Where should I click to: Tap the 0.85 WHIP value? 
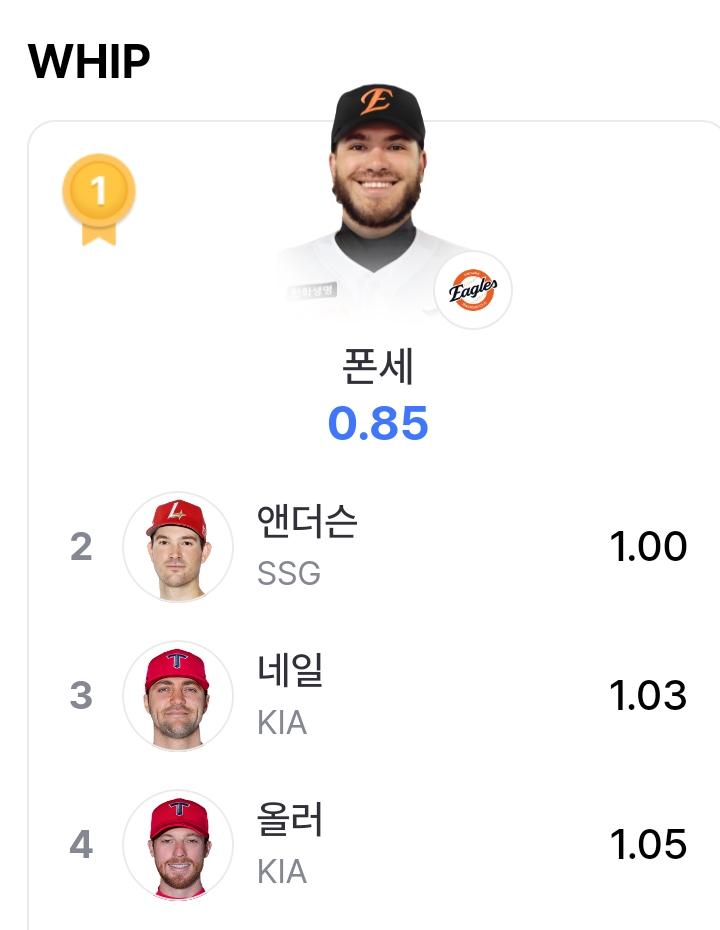378,423
